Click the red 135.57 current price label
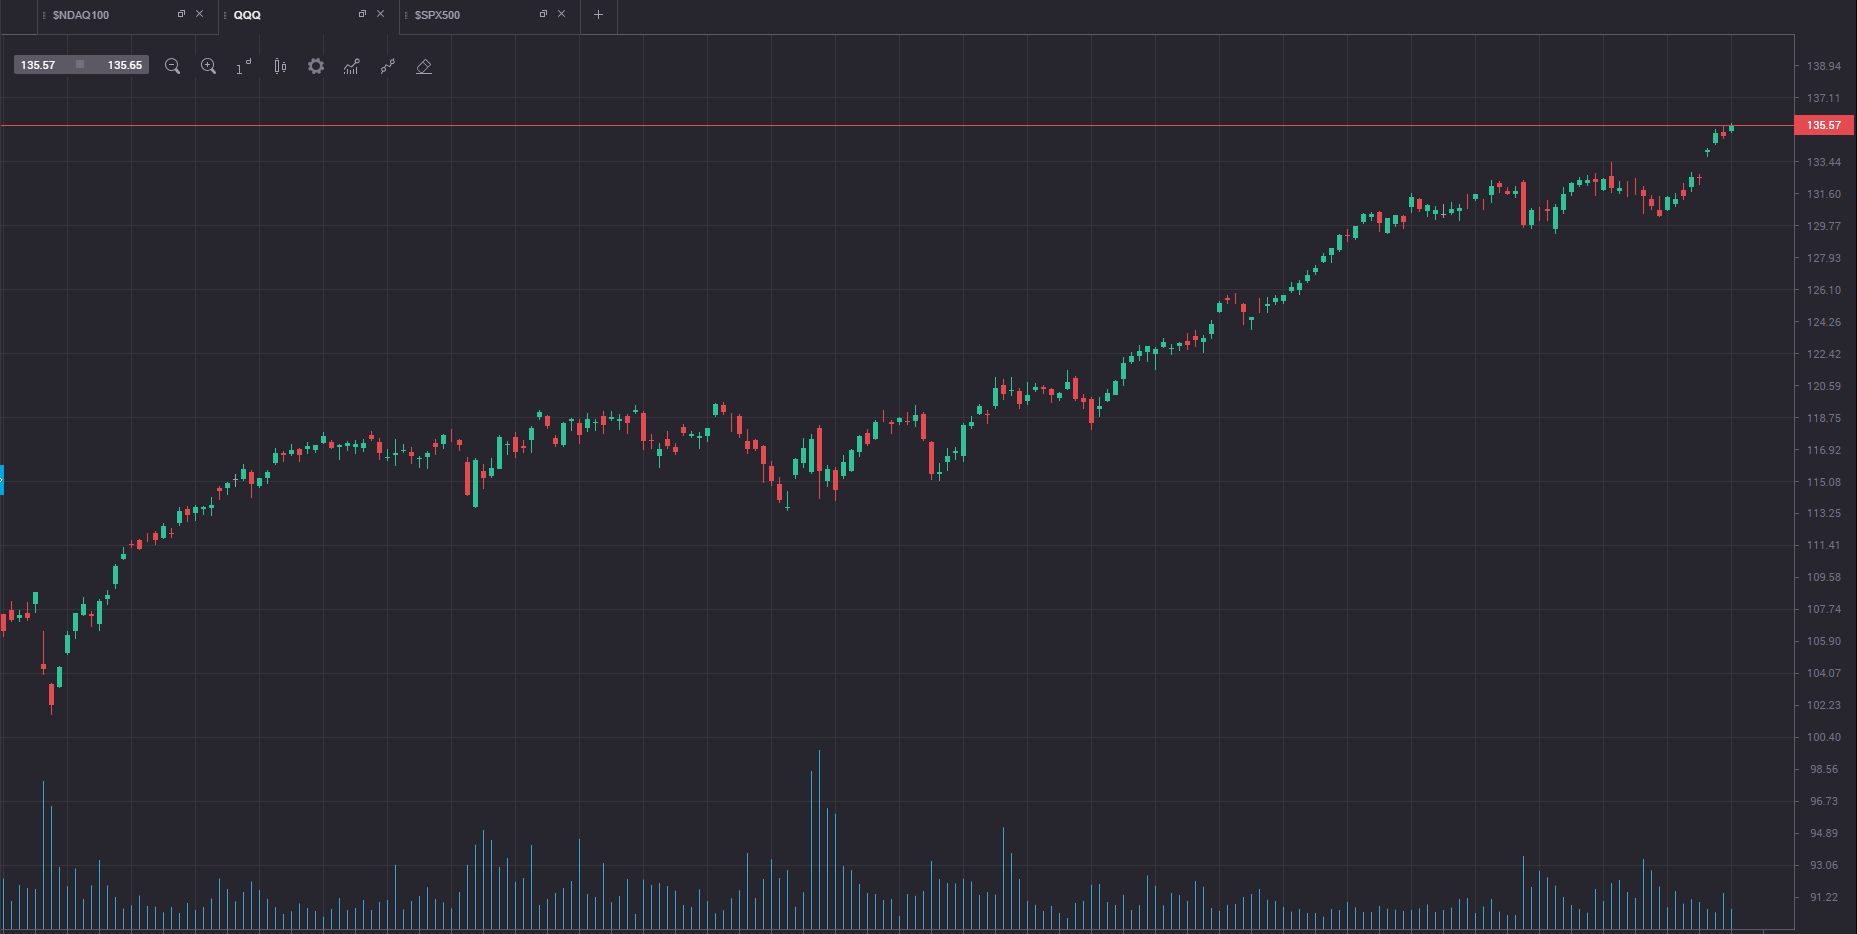 click(1824, 125)
